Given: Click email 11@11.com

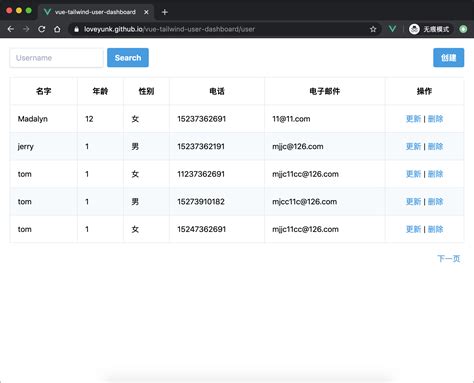Looking at the screenshot, I should (x=291, y=119).
